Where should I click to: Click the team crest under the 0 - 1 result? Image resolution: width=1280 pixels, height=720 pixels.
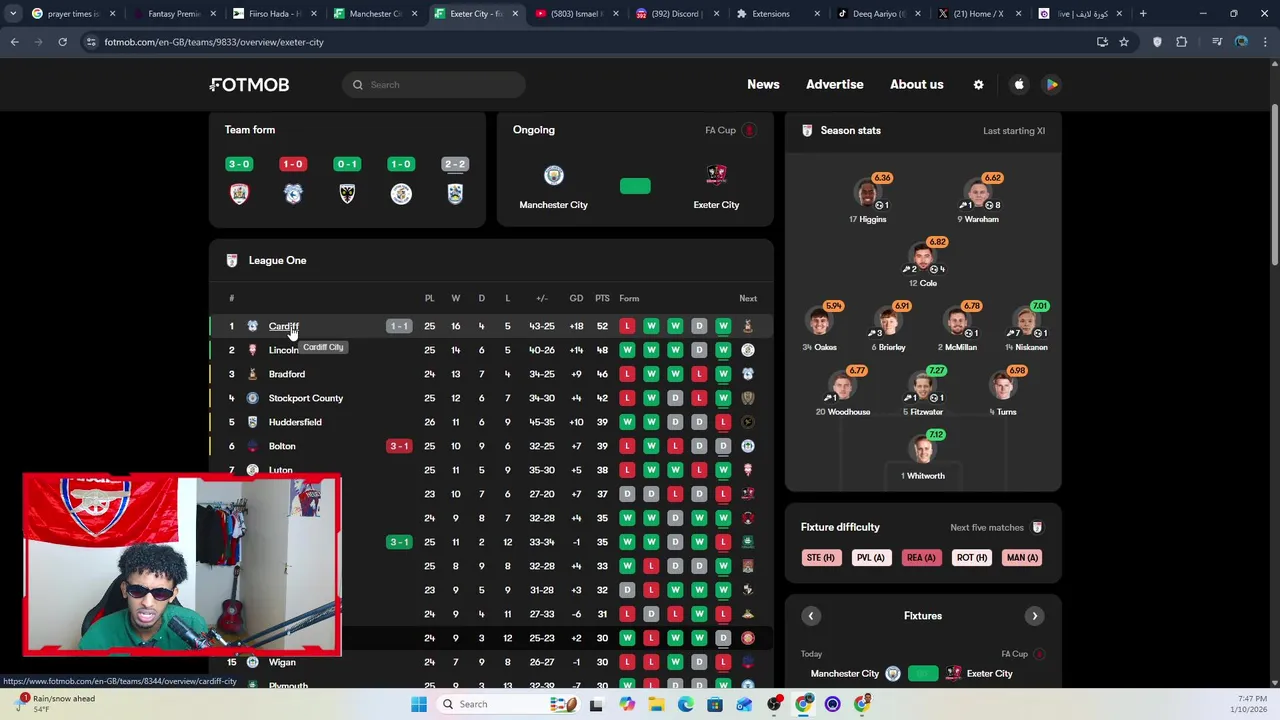pyautogui.click(x=347, y=194)
